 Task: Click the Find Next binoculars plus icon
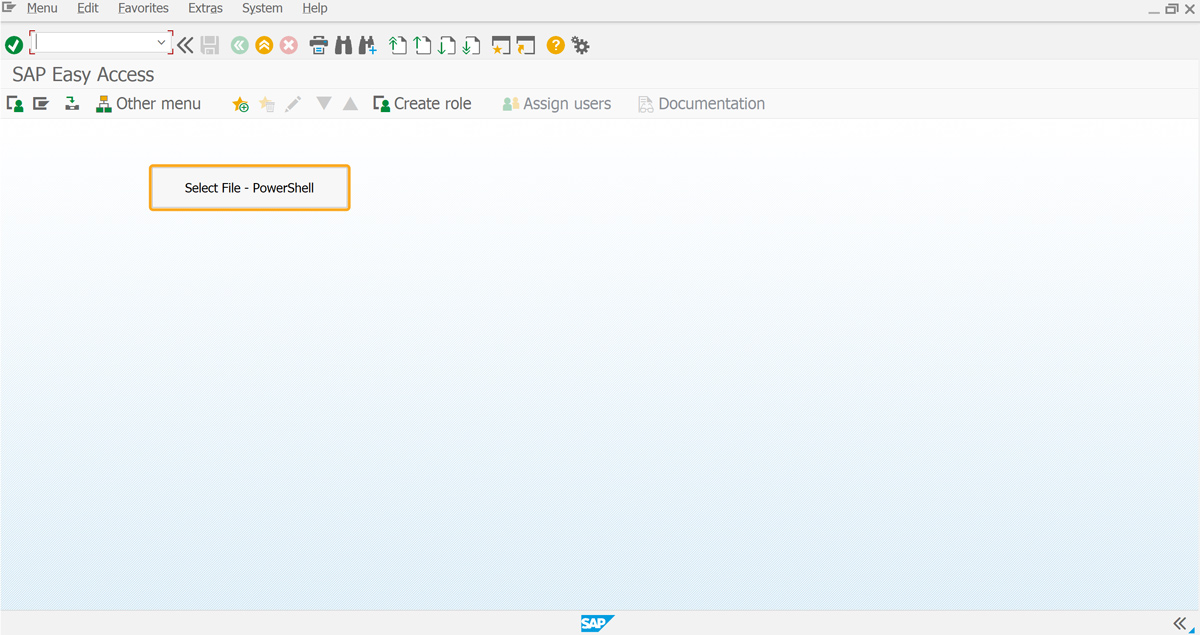367,45
